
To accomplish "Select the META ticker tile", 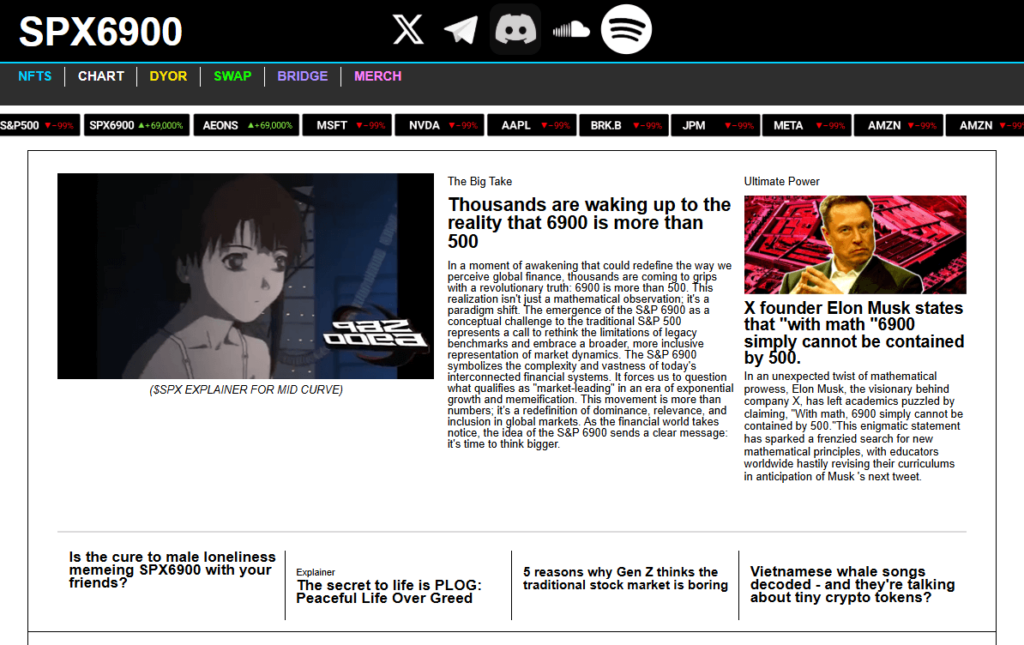I will 807,125.
